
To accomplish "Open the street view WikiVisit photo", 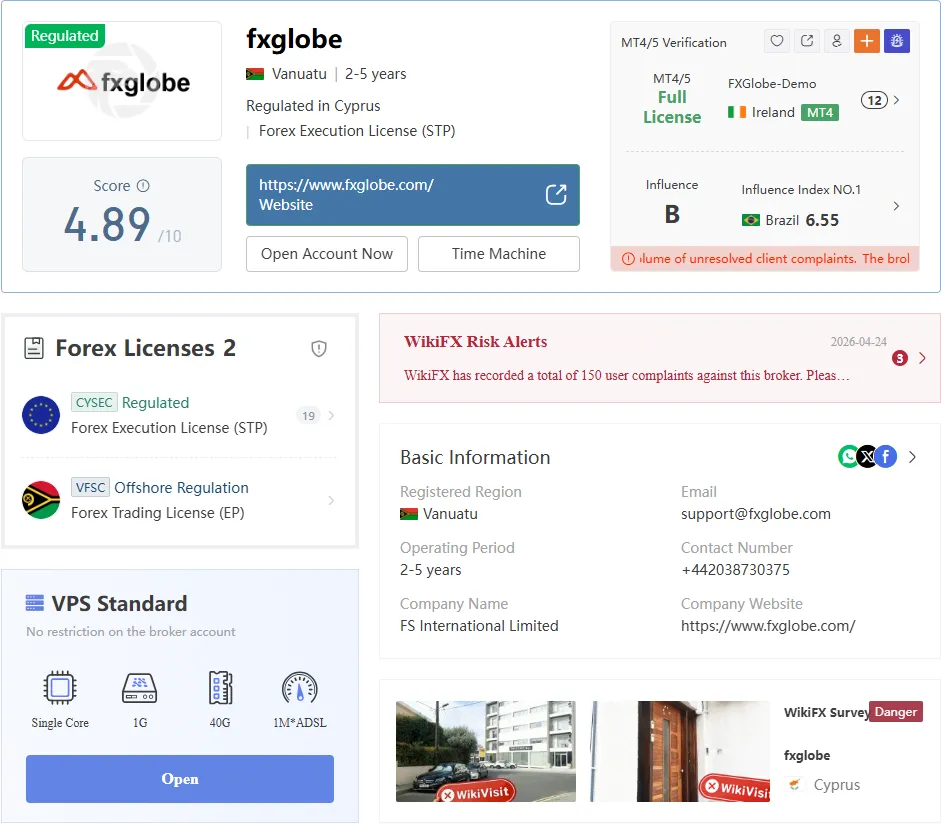I will (486, 751).
